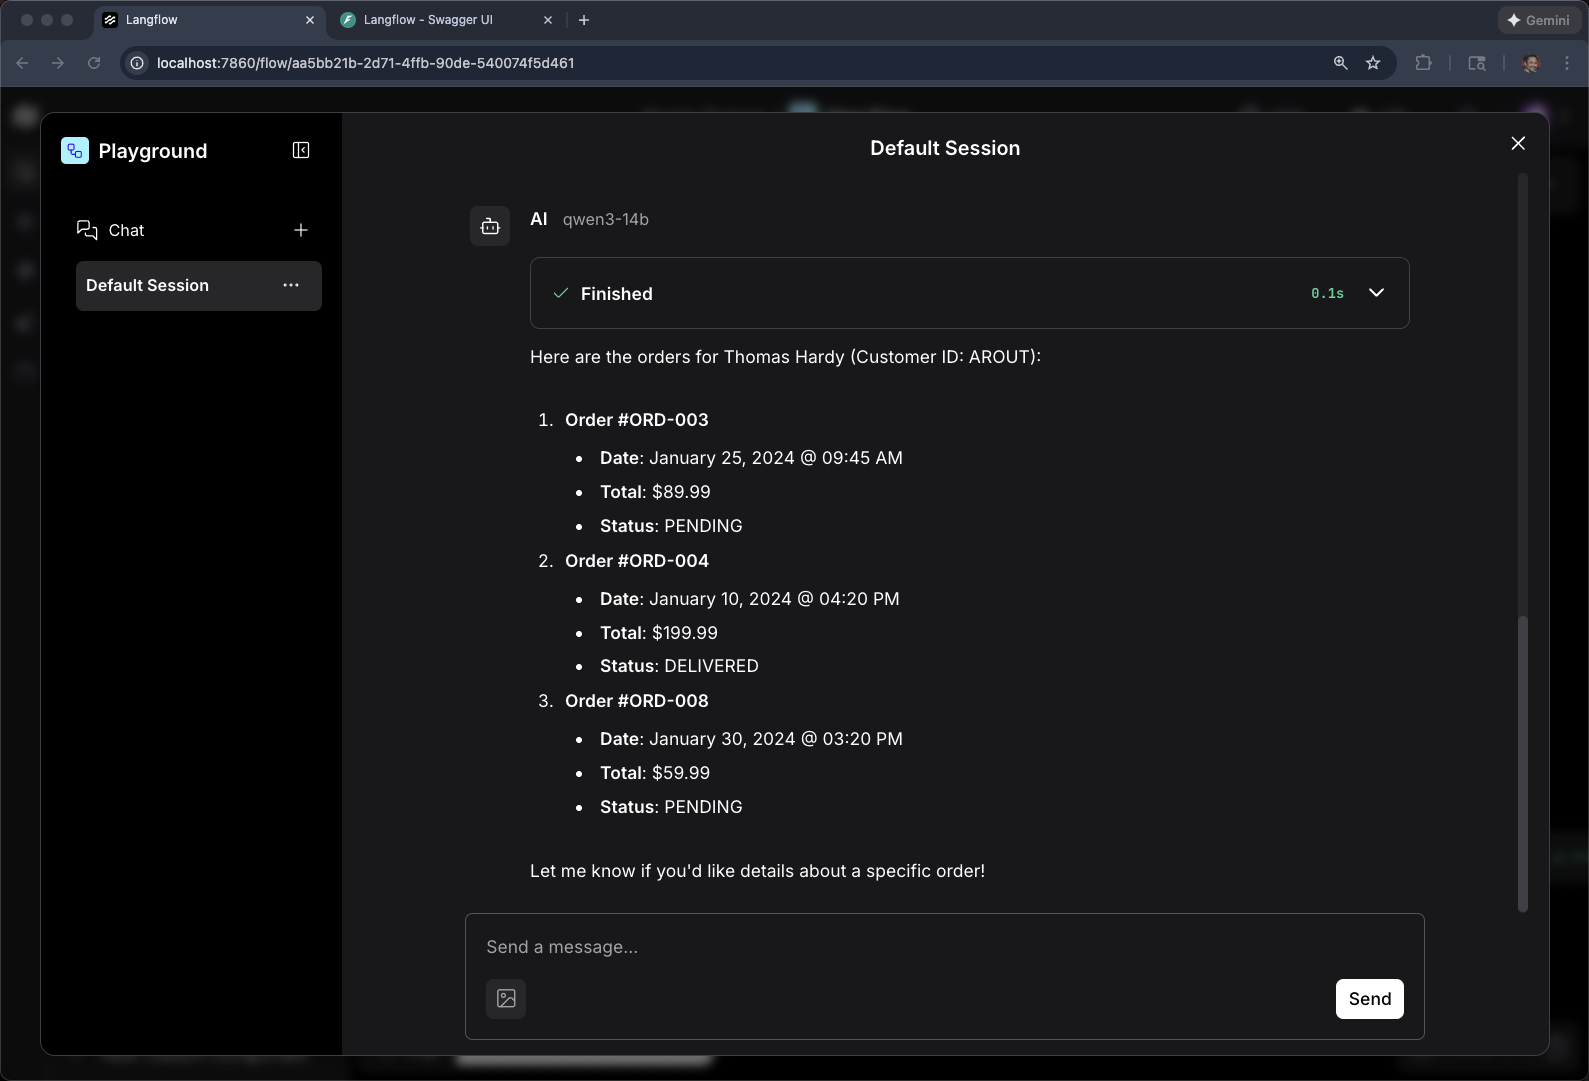Open the Chrome three-dot menu

pyautogui.click(x=1567, y=63)
